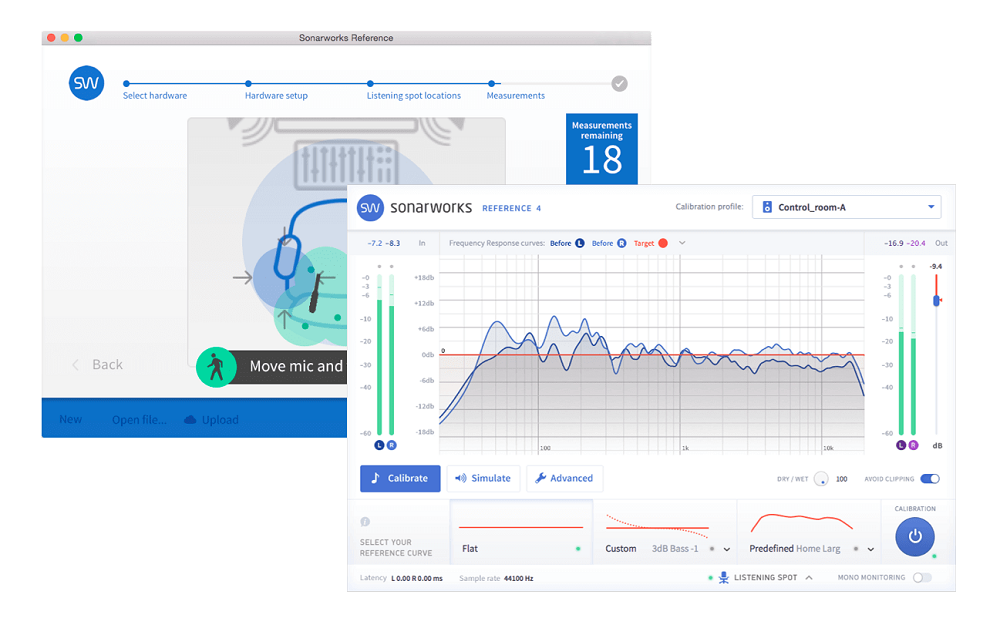
Task: Click the walking person icon
Action: [215, 367]
